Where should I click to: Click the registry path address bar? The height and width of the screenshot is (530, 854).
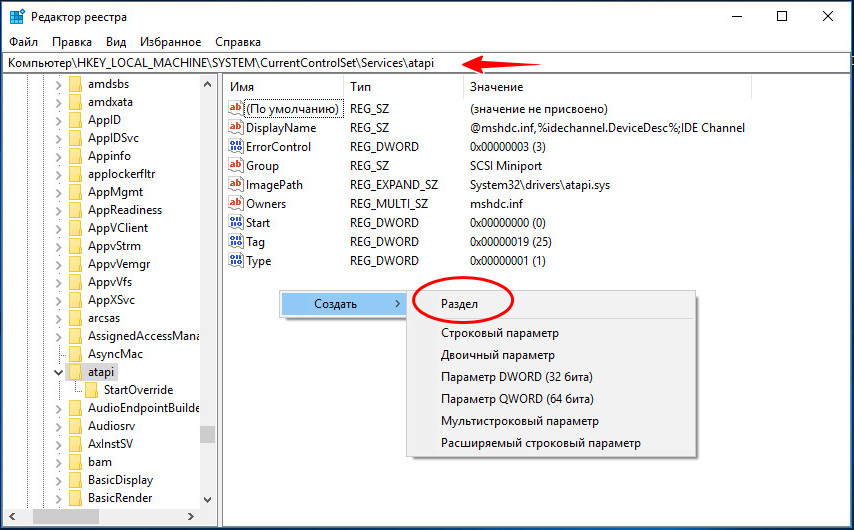pos(426,63)
